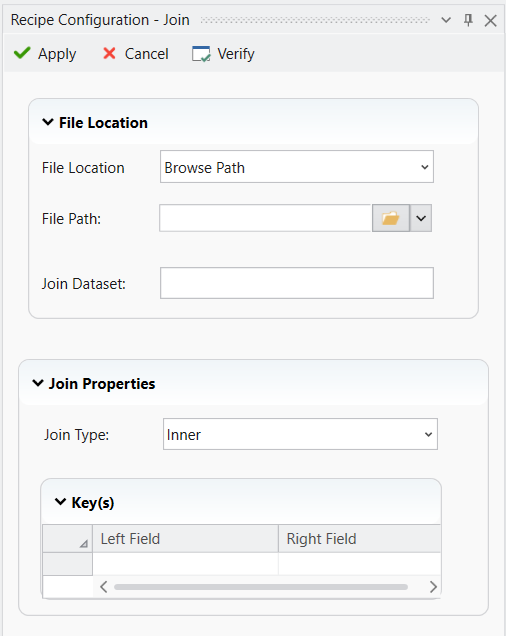
Task: Open the panel options dropdown arrow in title bar
Action: point(446,20)
